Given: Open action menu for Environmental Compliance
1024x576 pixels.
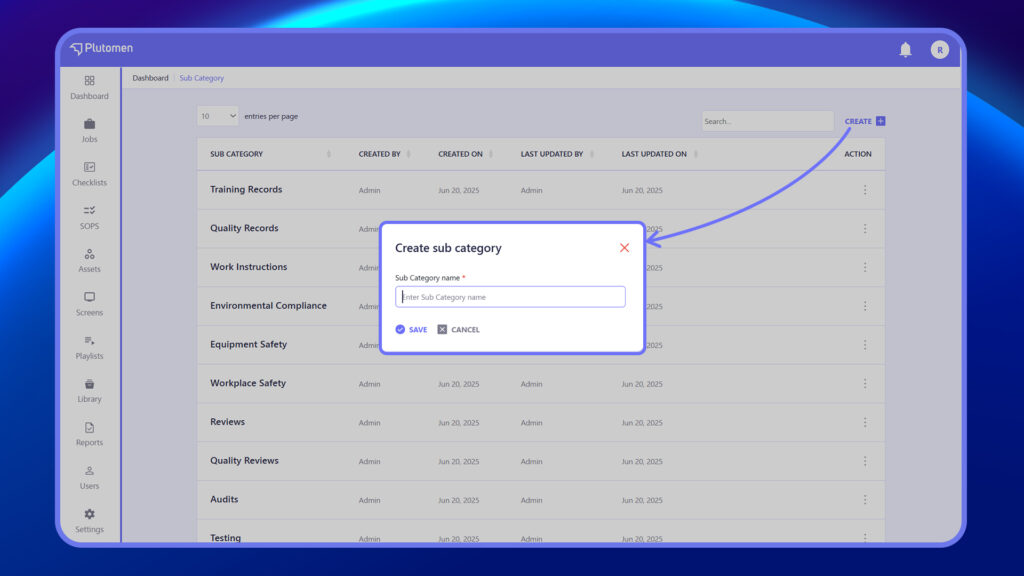Looking at the screenshot, I should [x=865, y=306].
